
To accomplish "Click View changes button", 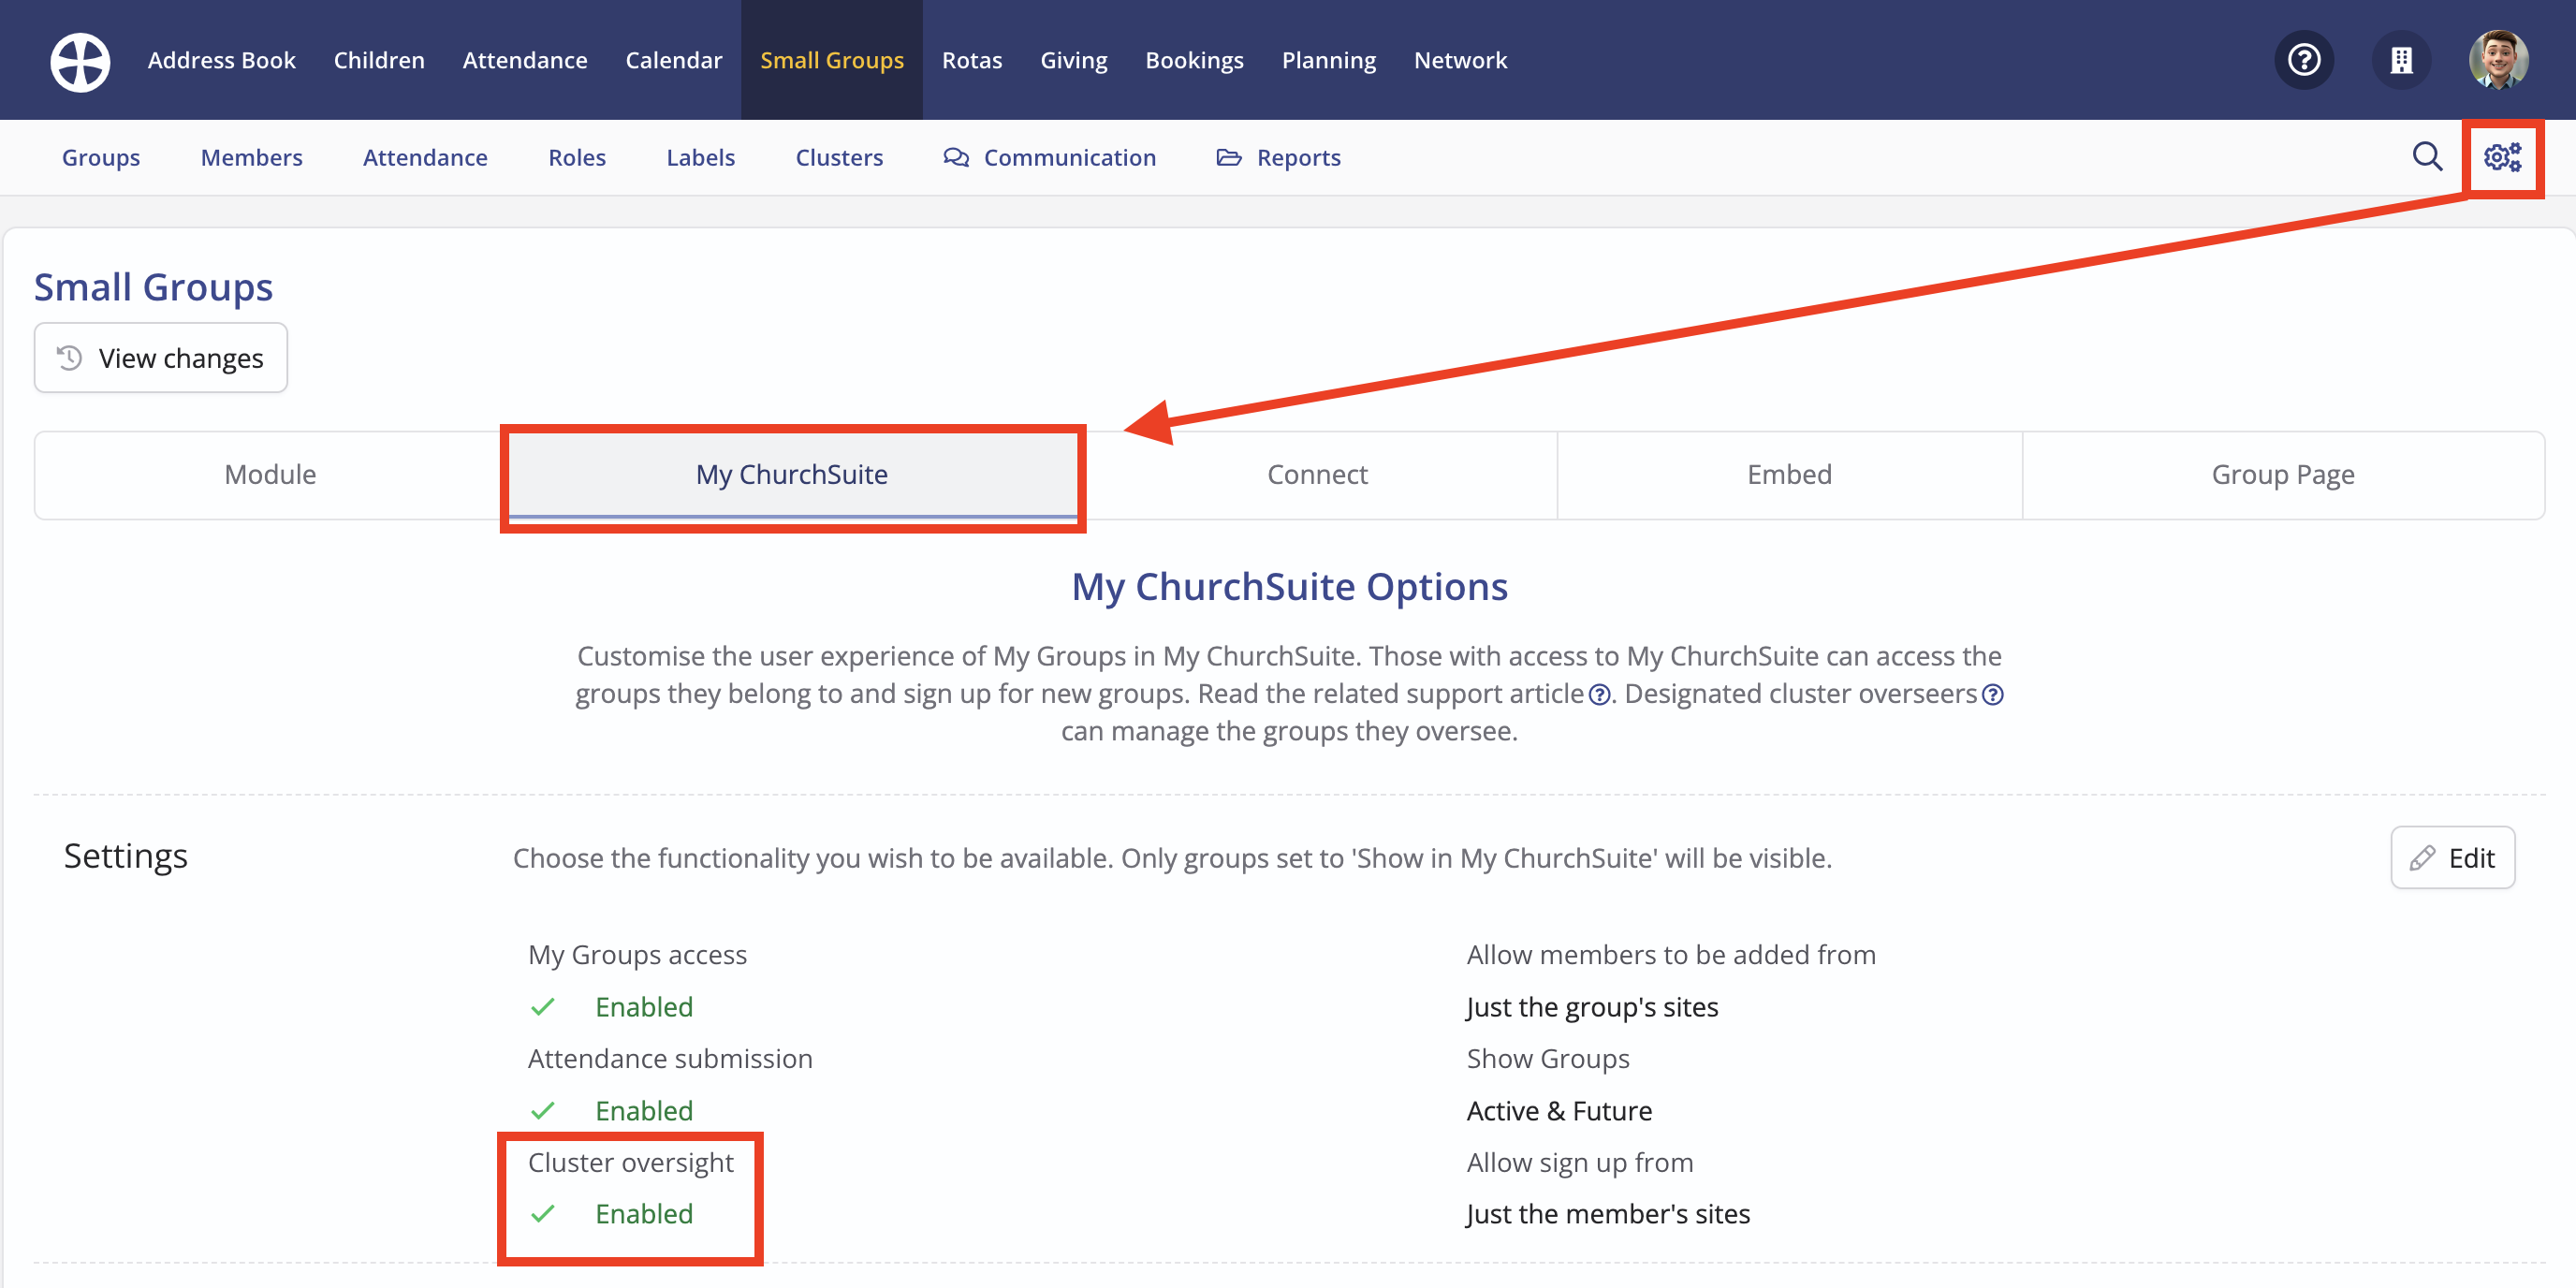I will [x=161, y=358].
